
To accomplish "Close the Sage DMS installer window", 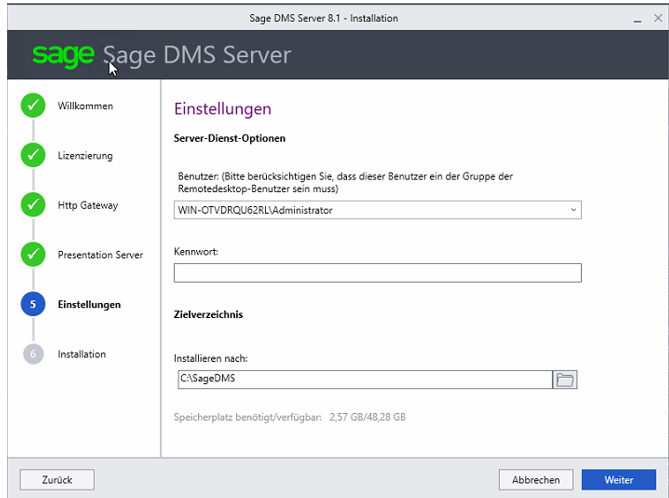I will point(654,19).
